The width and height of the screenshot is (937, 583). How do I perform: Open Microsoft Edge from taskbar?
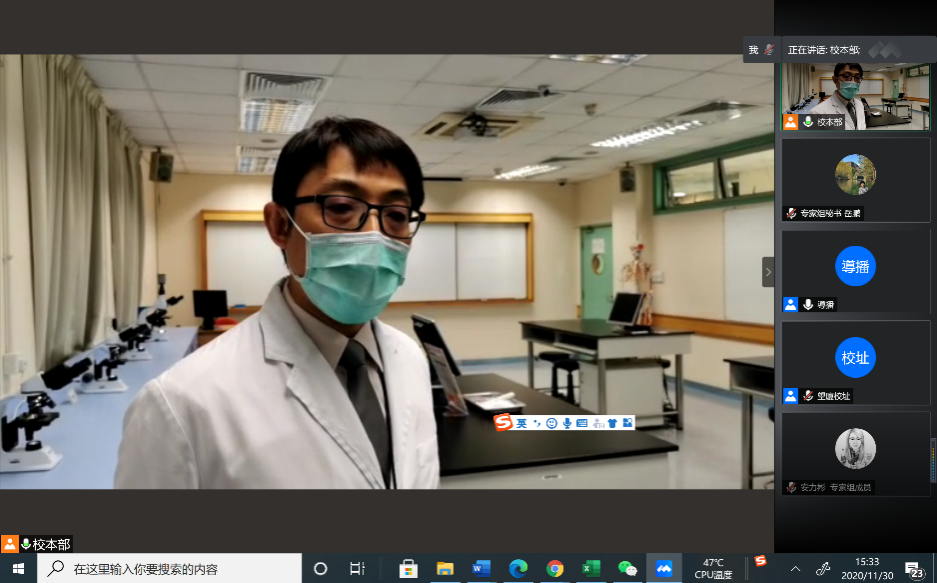(x=518, y=568)
